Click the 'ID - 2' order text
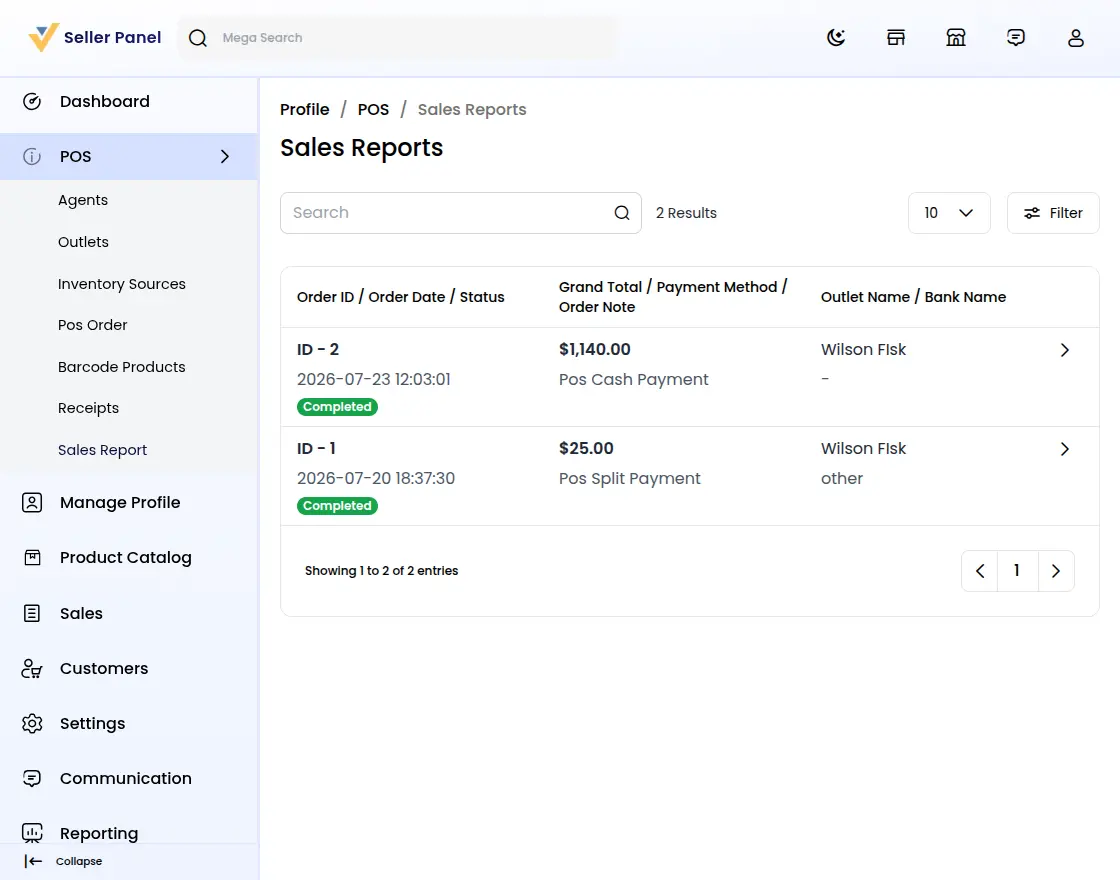 pyautogui.click(x=318, y=349)
